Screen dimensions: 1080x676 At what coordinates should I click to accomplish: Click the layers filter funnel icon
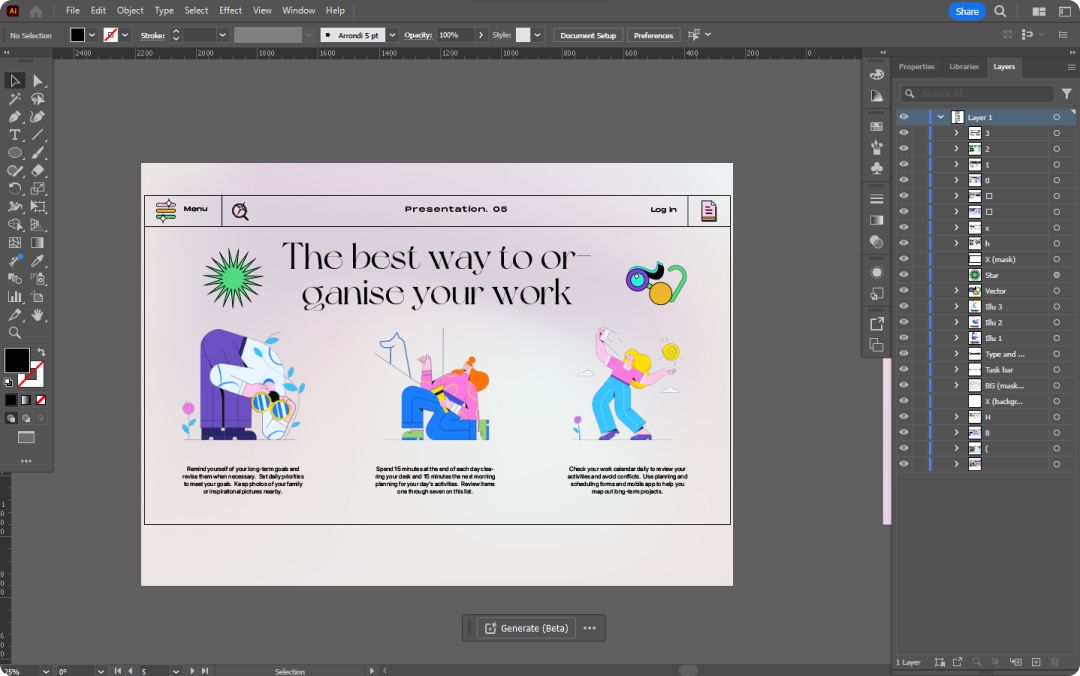(x=1066, y=94)
